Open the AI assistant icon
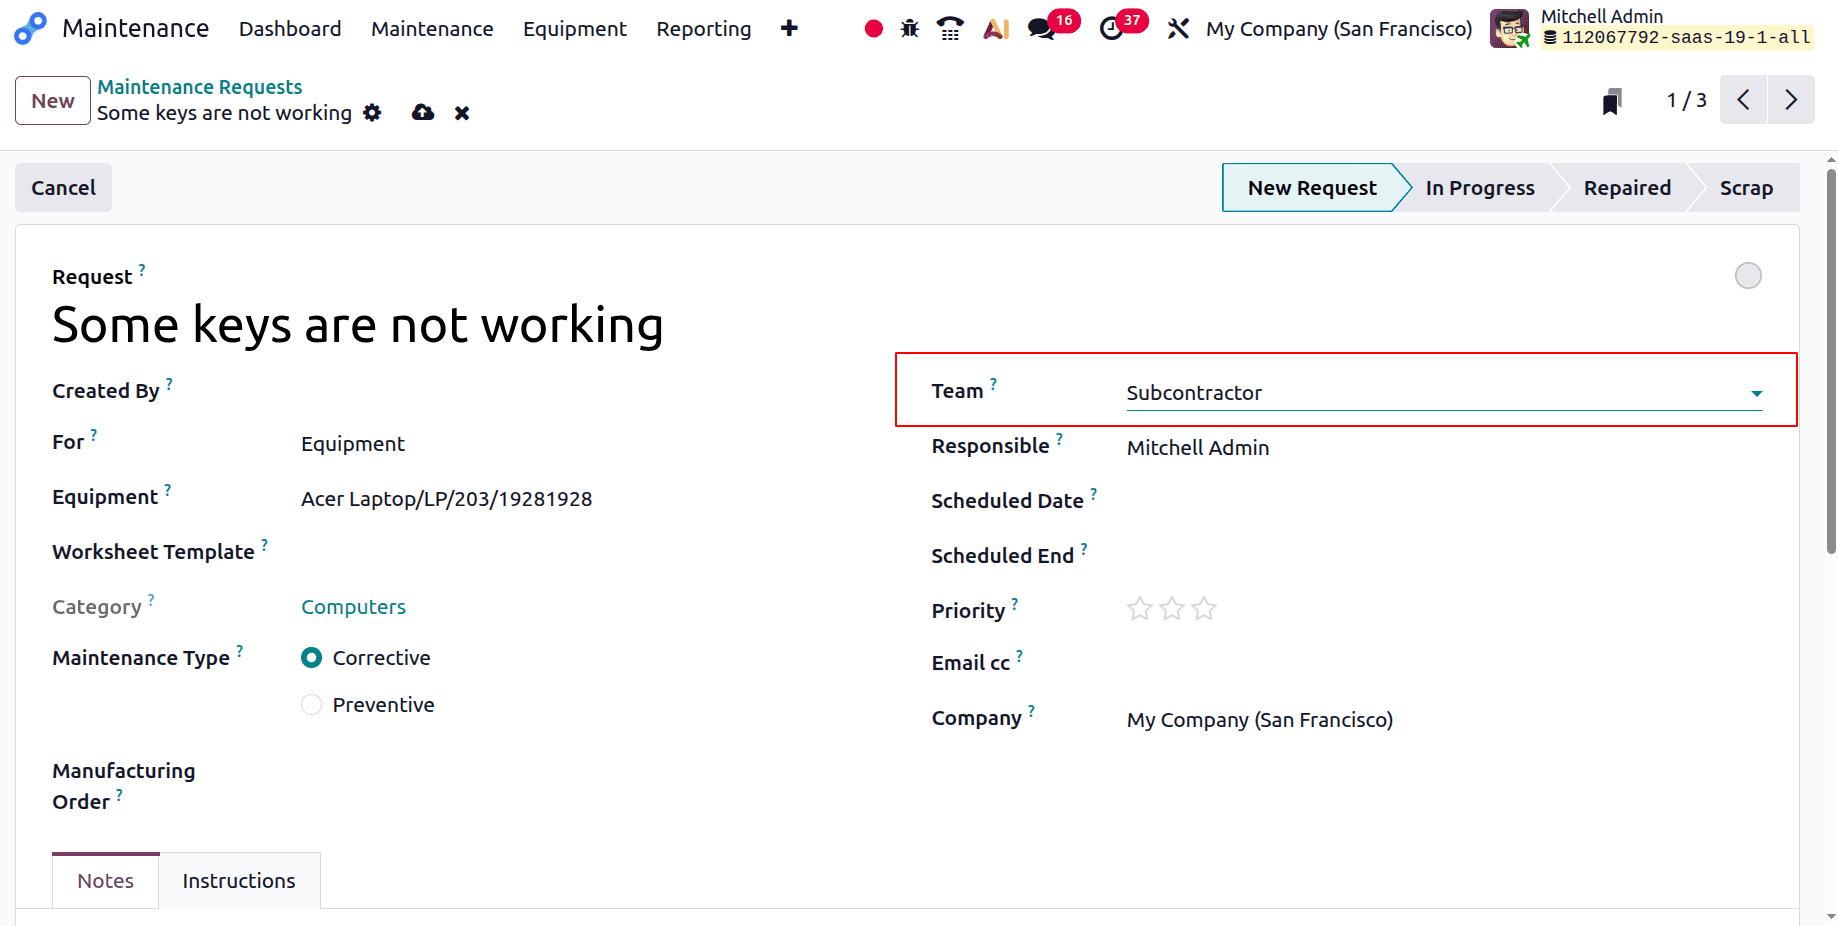The height and width of the screenshot is (926, 1838). pyautogui.click(x=996, y=29)
